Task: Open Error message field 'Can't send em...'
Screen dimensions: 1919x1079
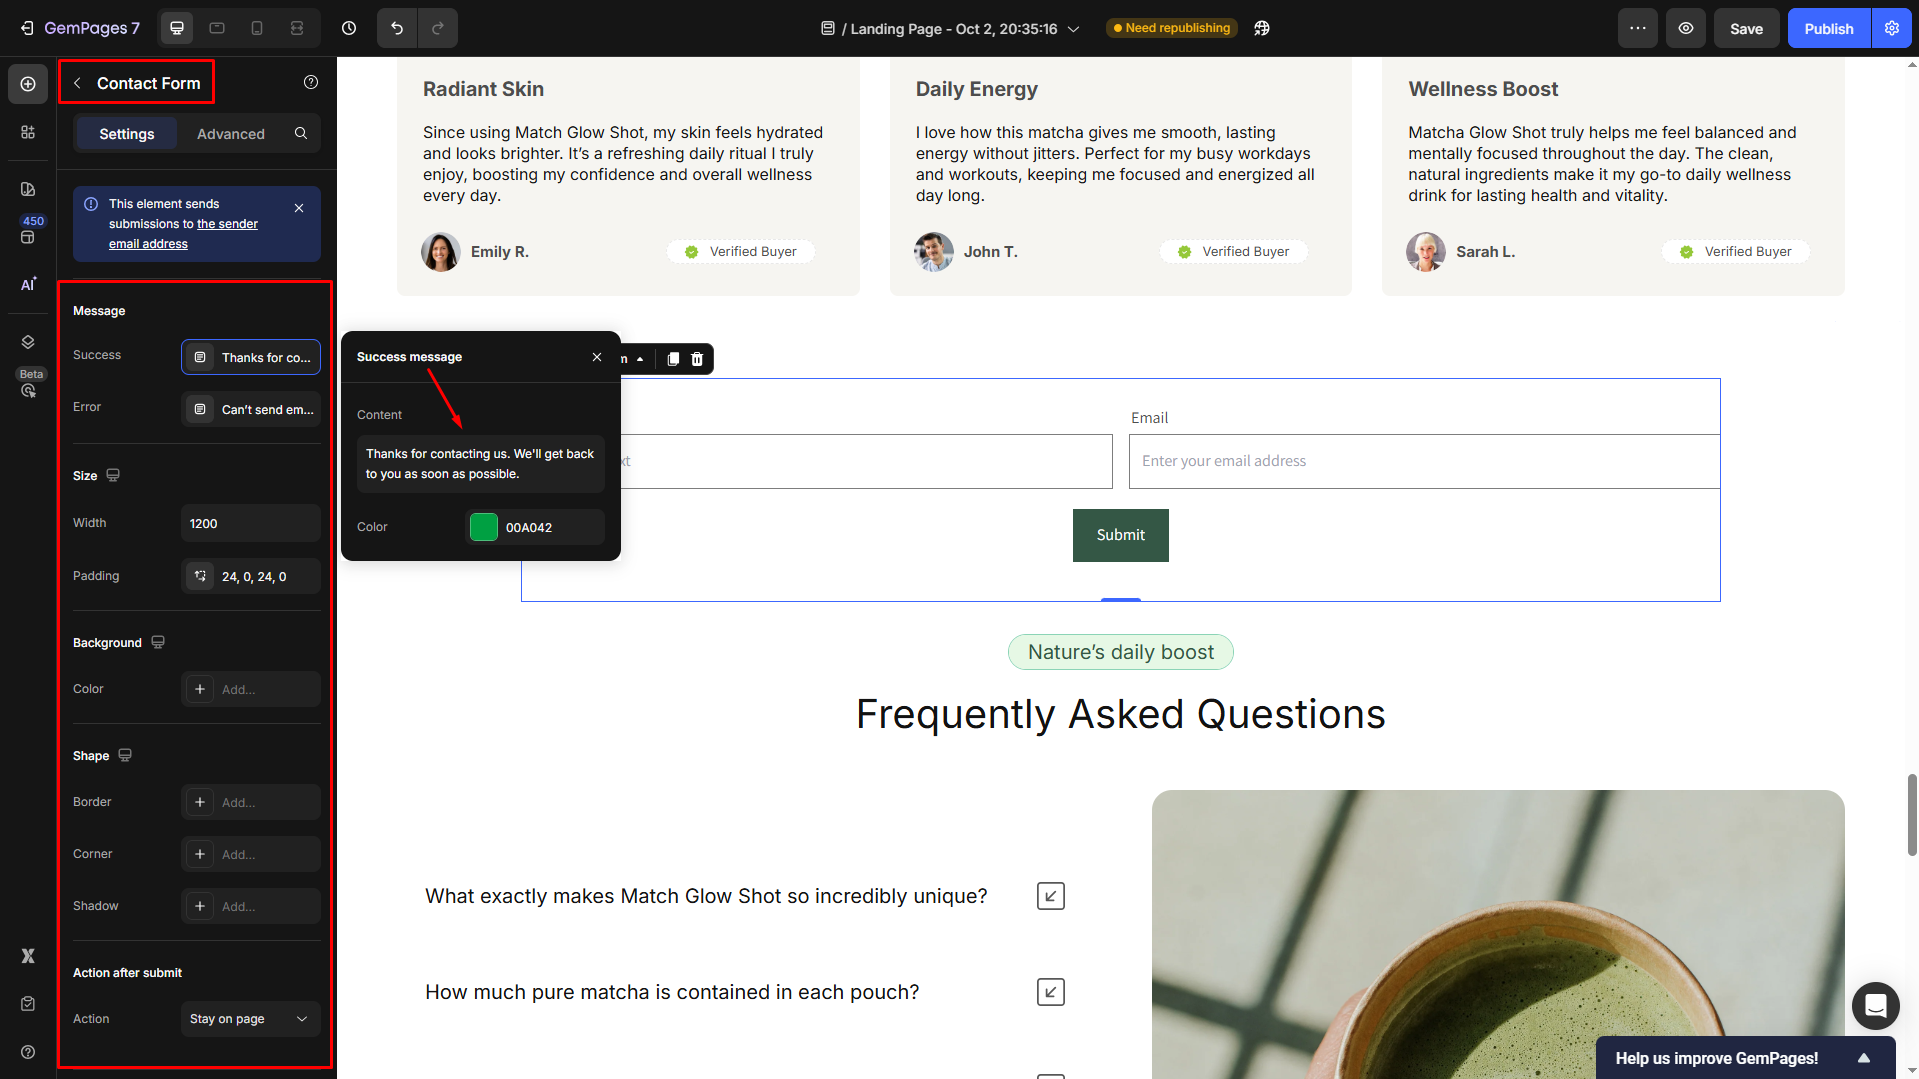Action: [251, 409]
